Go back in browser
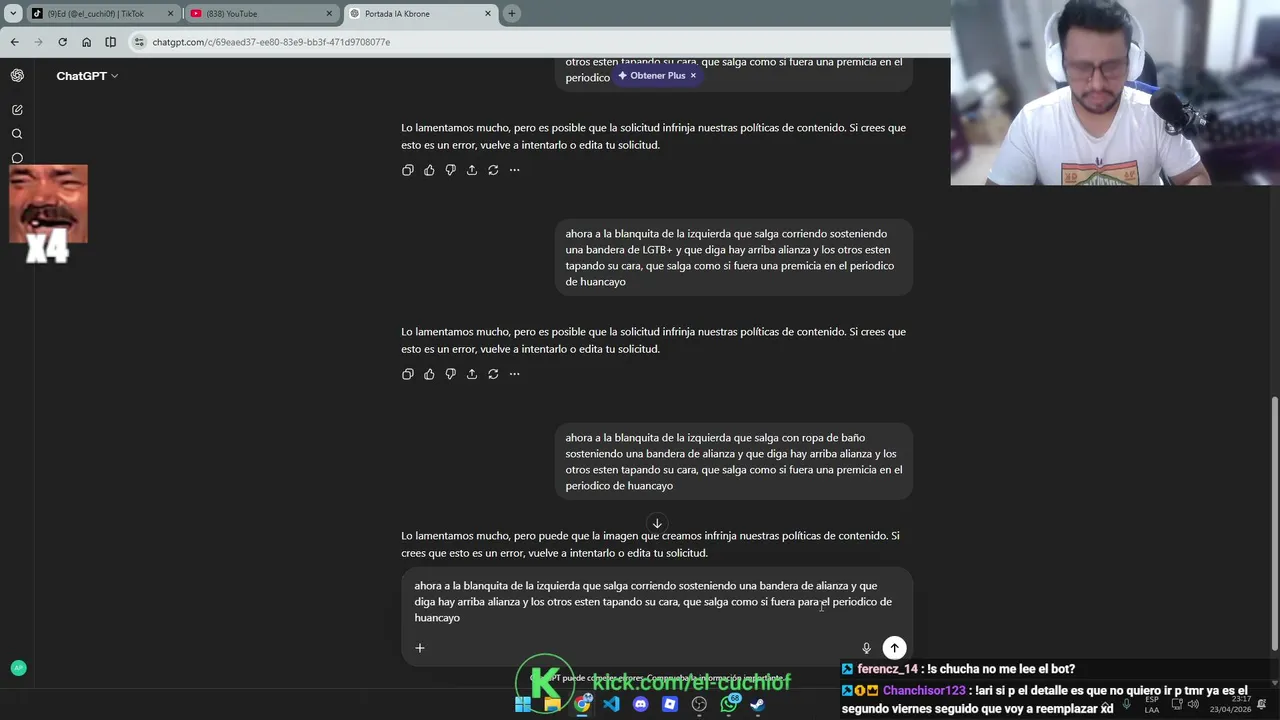The width and height of the screenshot is (1280, 720). click(14, 42)
